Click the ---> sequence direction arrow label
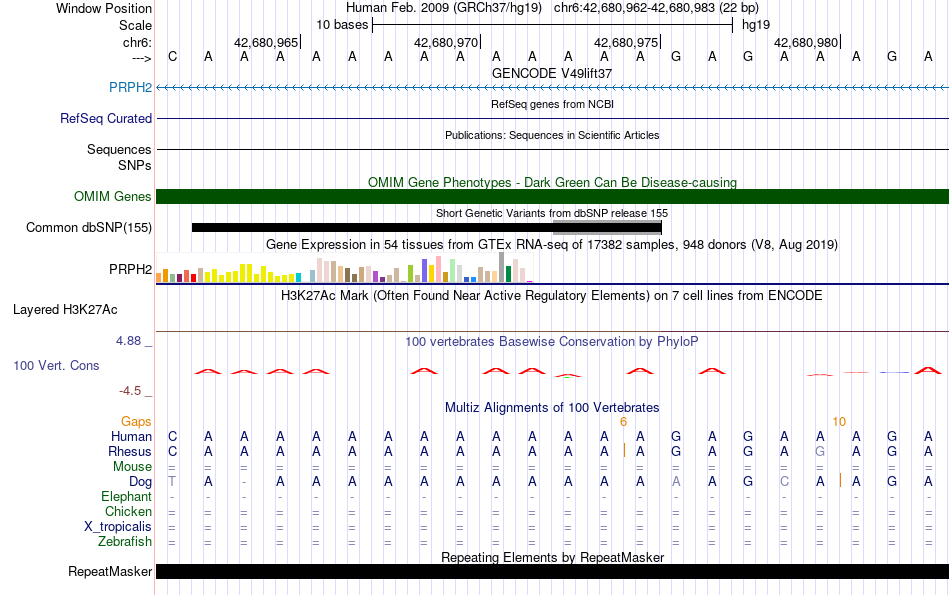Image resolution: width=950 pixels, height=595 pixels. [x=142, y=58]
